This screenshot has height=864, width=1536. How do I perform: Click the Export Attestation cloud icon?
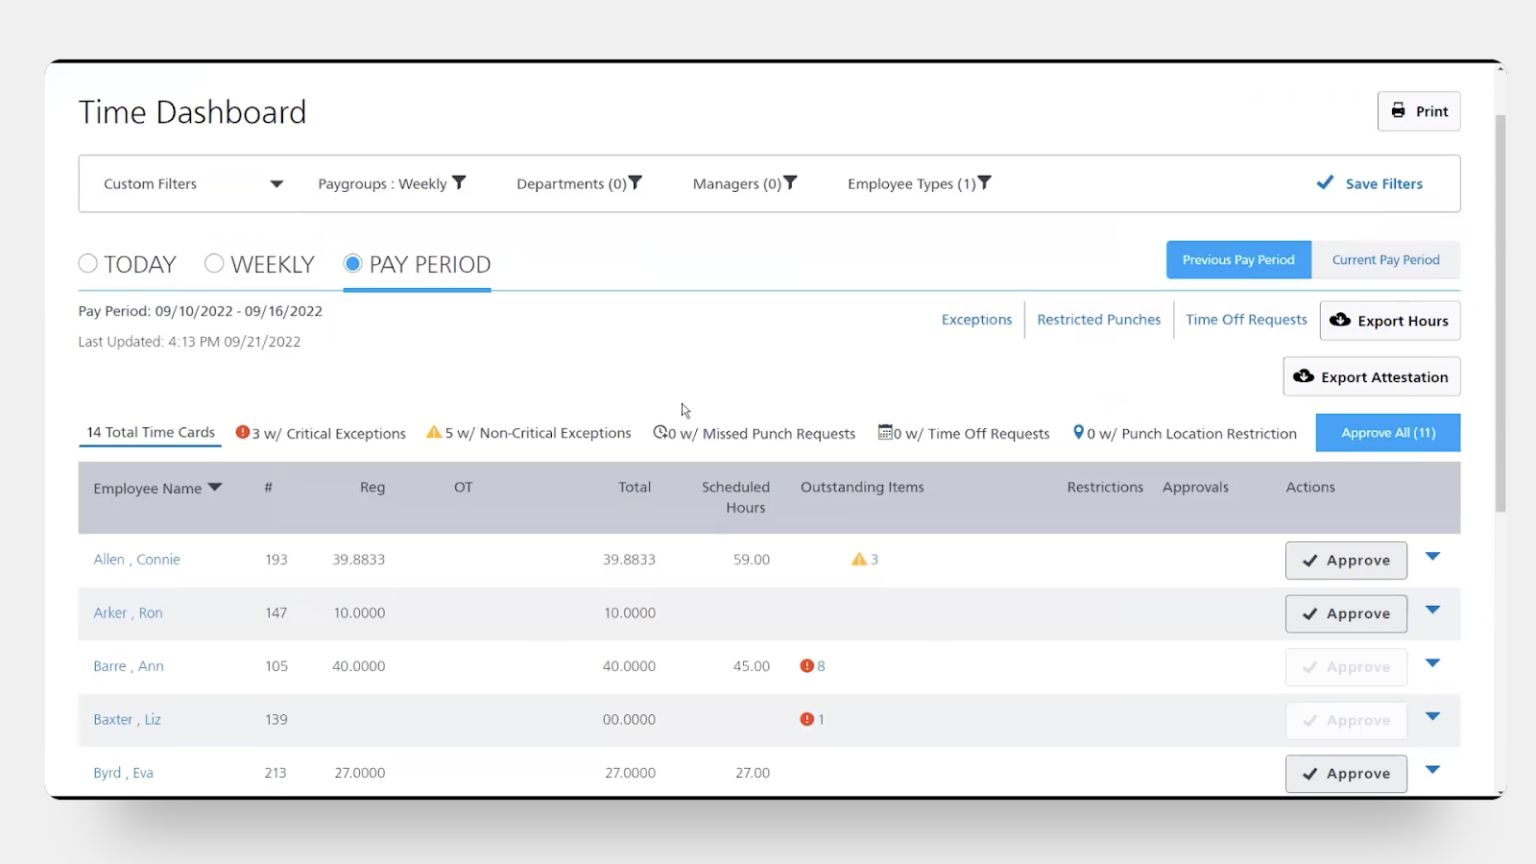click(x=1304, y=376)
